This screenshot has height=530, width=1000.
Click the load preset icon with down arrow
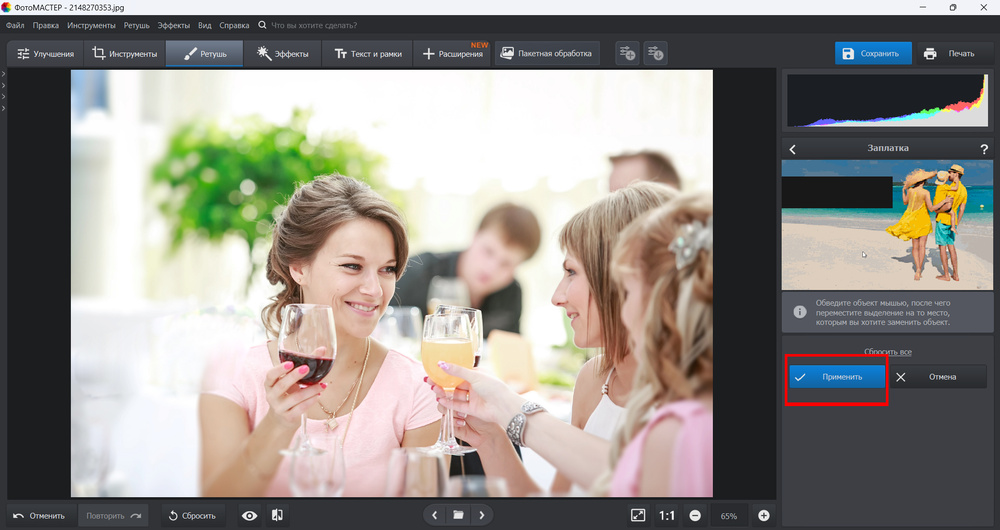pos(655,53)
